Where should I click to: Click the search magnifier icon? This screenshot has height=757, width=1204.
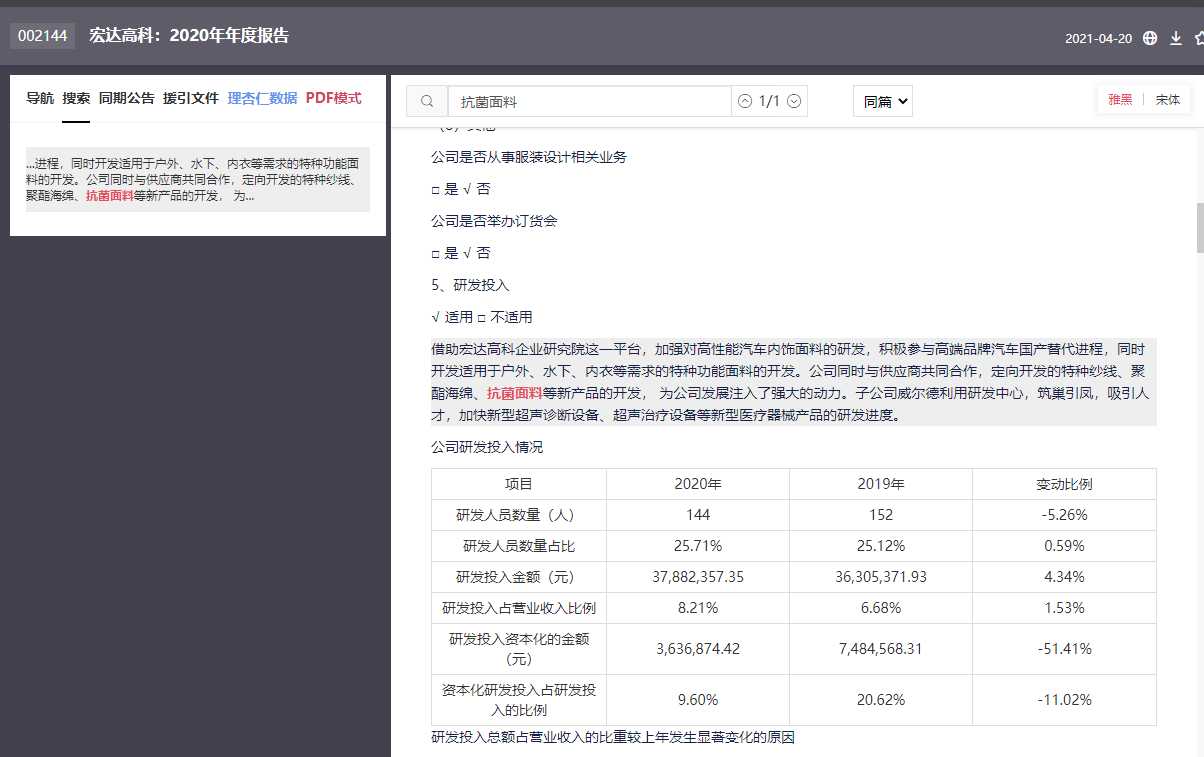pos(427,101)
